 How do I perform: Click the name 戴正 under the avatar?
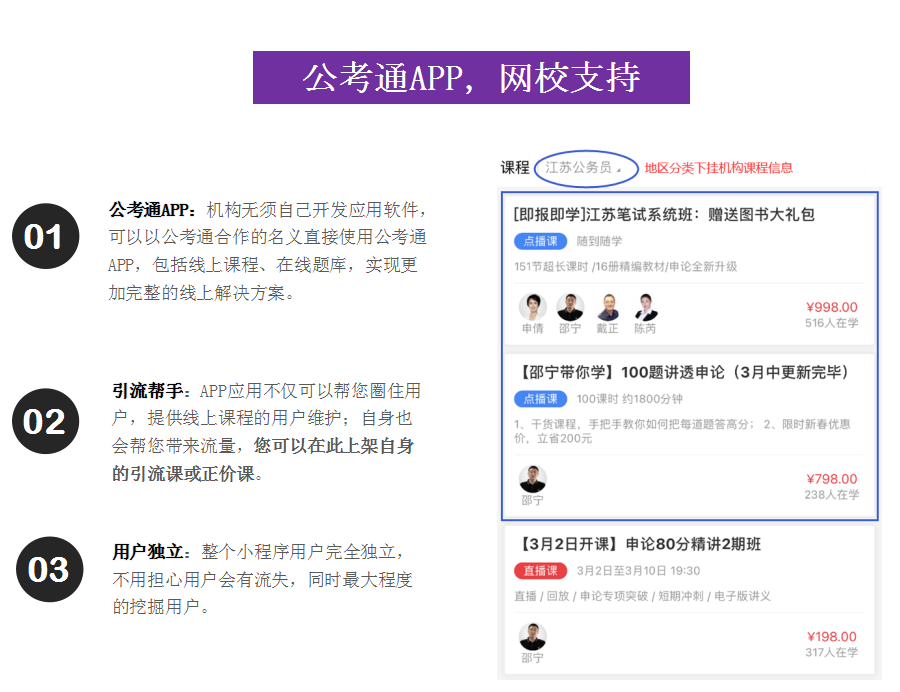608,329
